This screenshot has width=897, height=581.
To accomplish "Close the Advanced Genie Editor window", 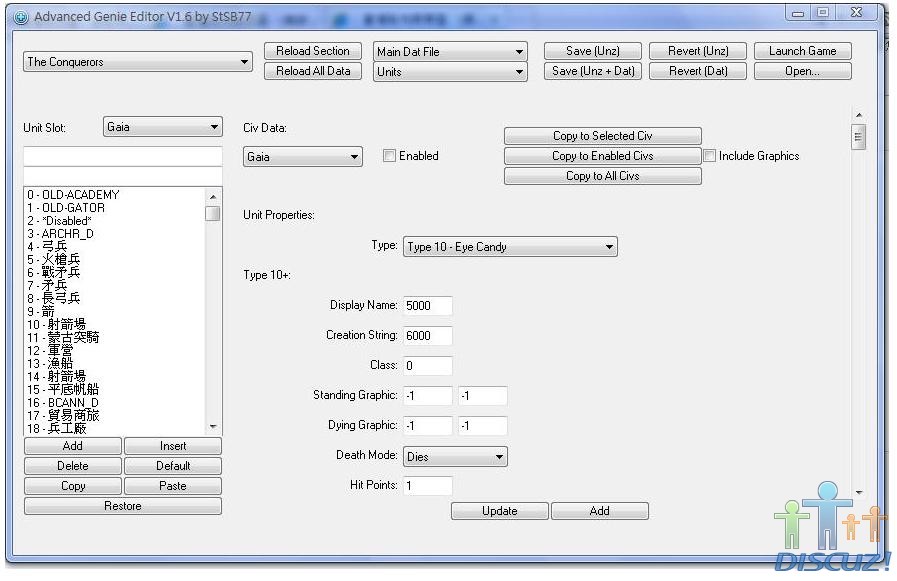I will [x=856, y=13].
